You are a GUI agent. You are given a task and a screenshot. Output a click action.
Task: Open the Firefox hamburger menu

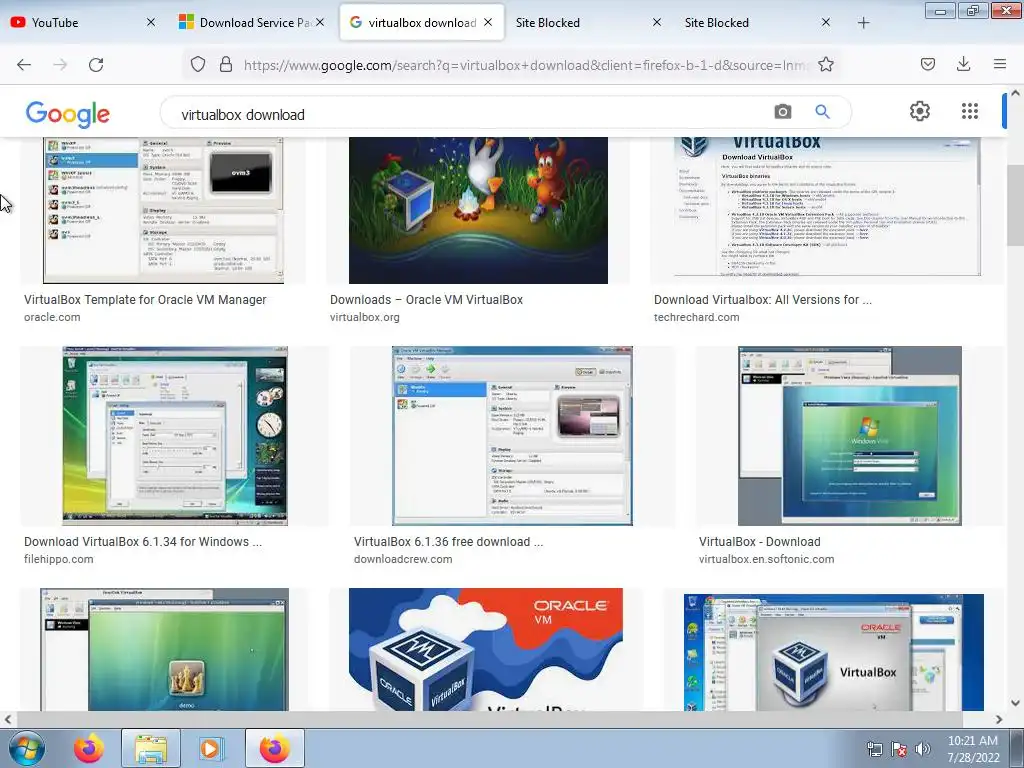999,65
